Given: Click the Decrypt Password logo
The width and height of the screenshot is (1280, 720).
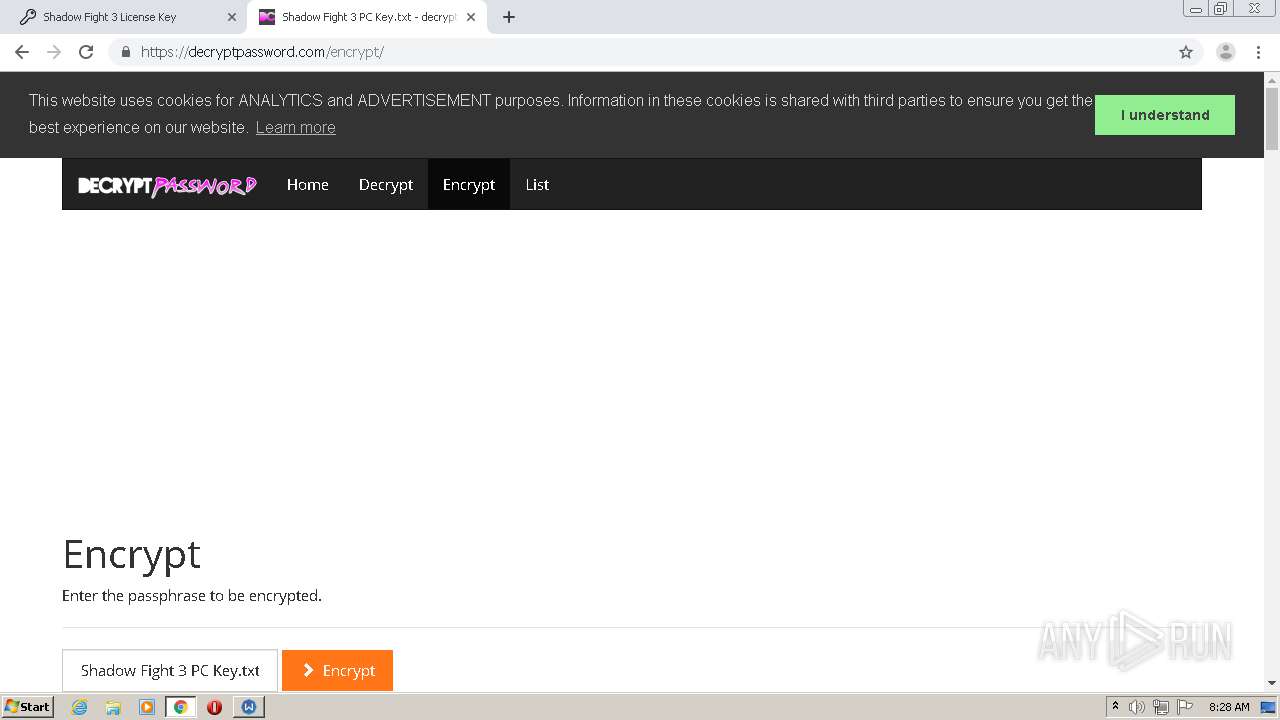Looking at the screenshot, I should (x=167, y=185).
